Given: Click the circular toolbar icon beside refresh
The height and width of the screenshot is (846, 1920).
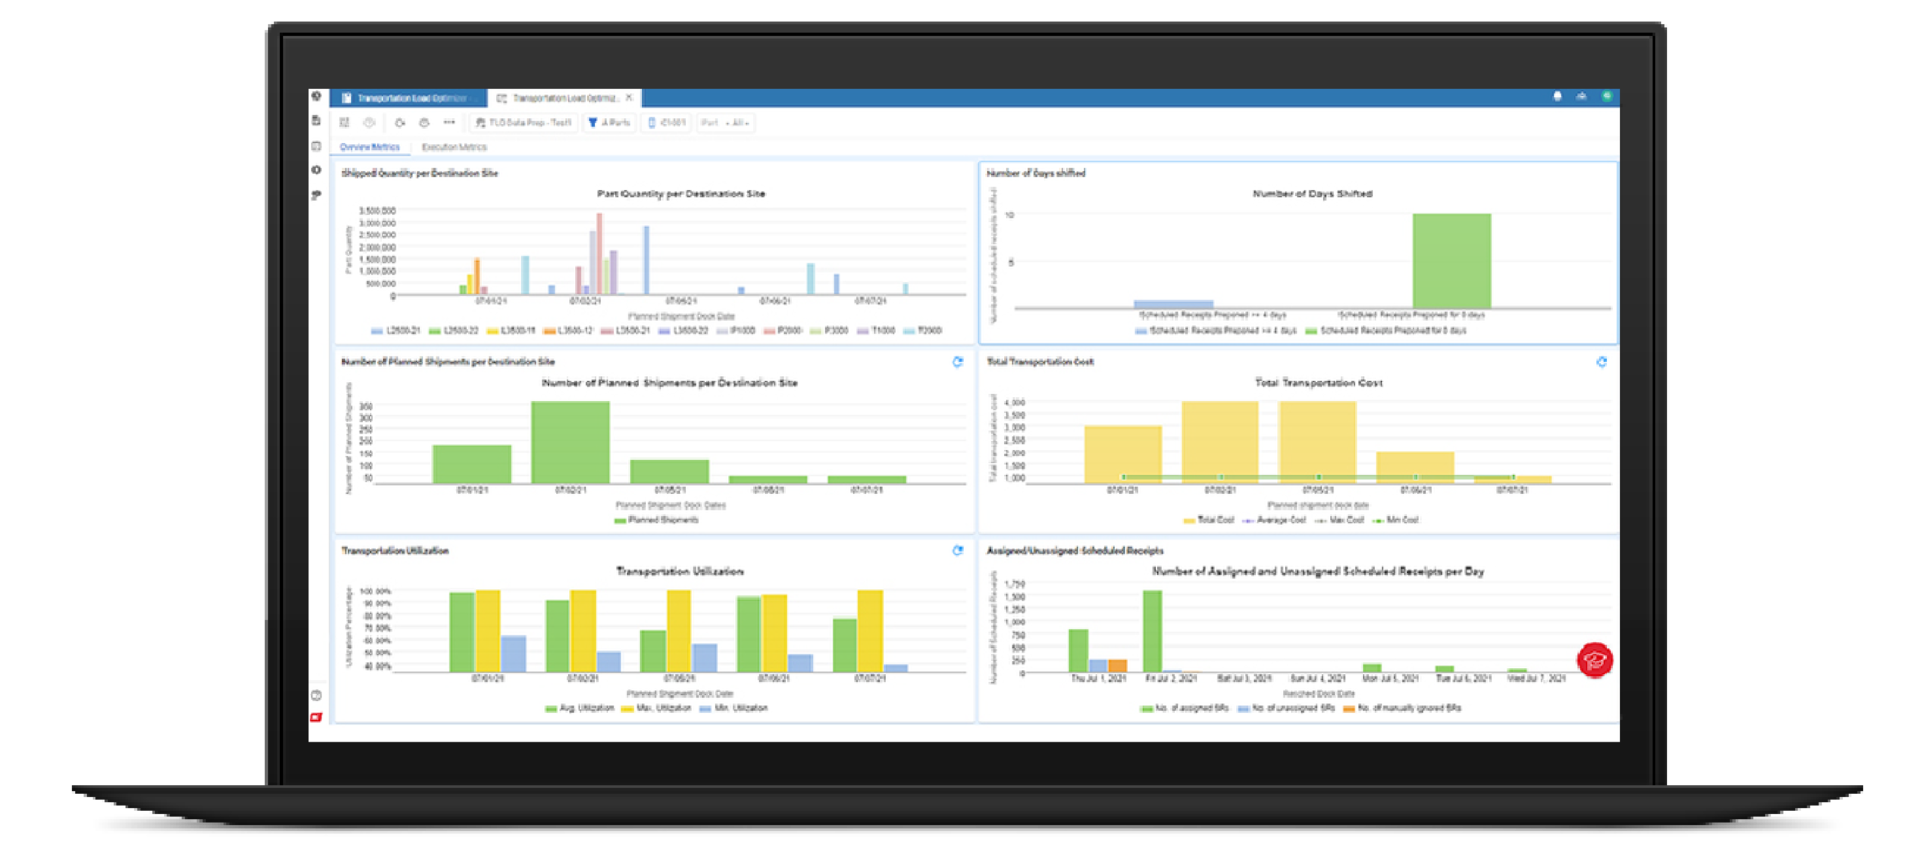Looking at the screenshot, I should (424, 123).
